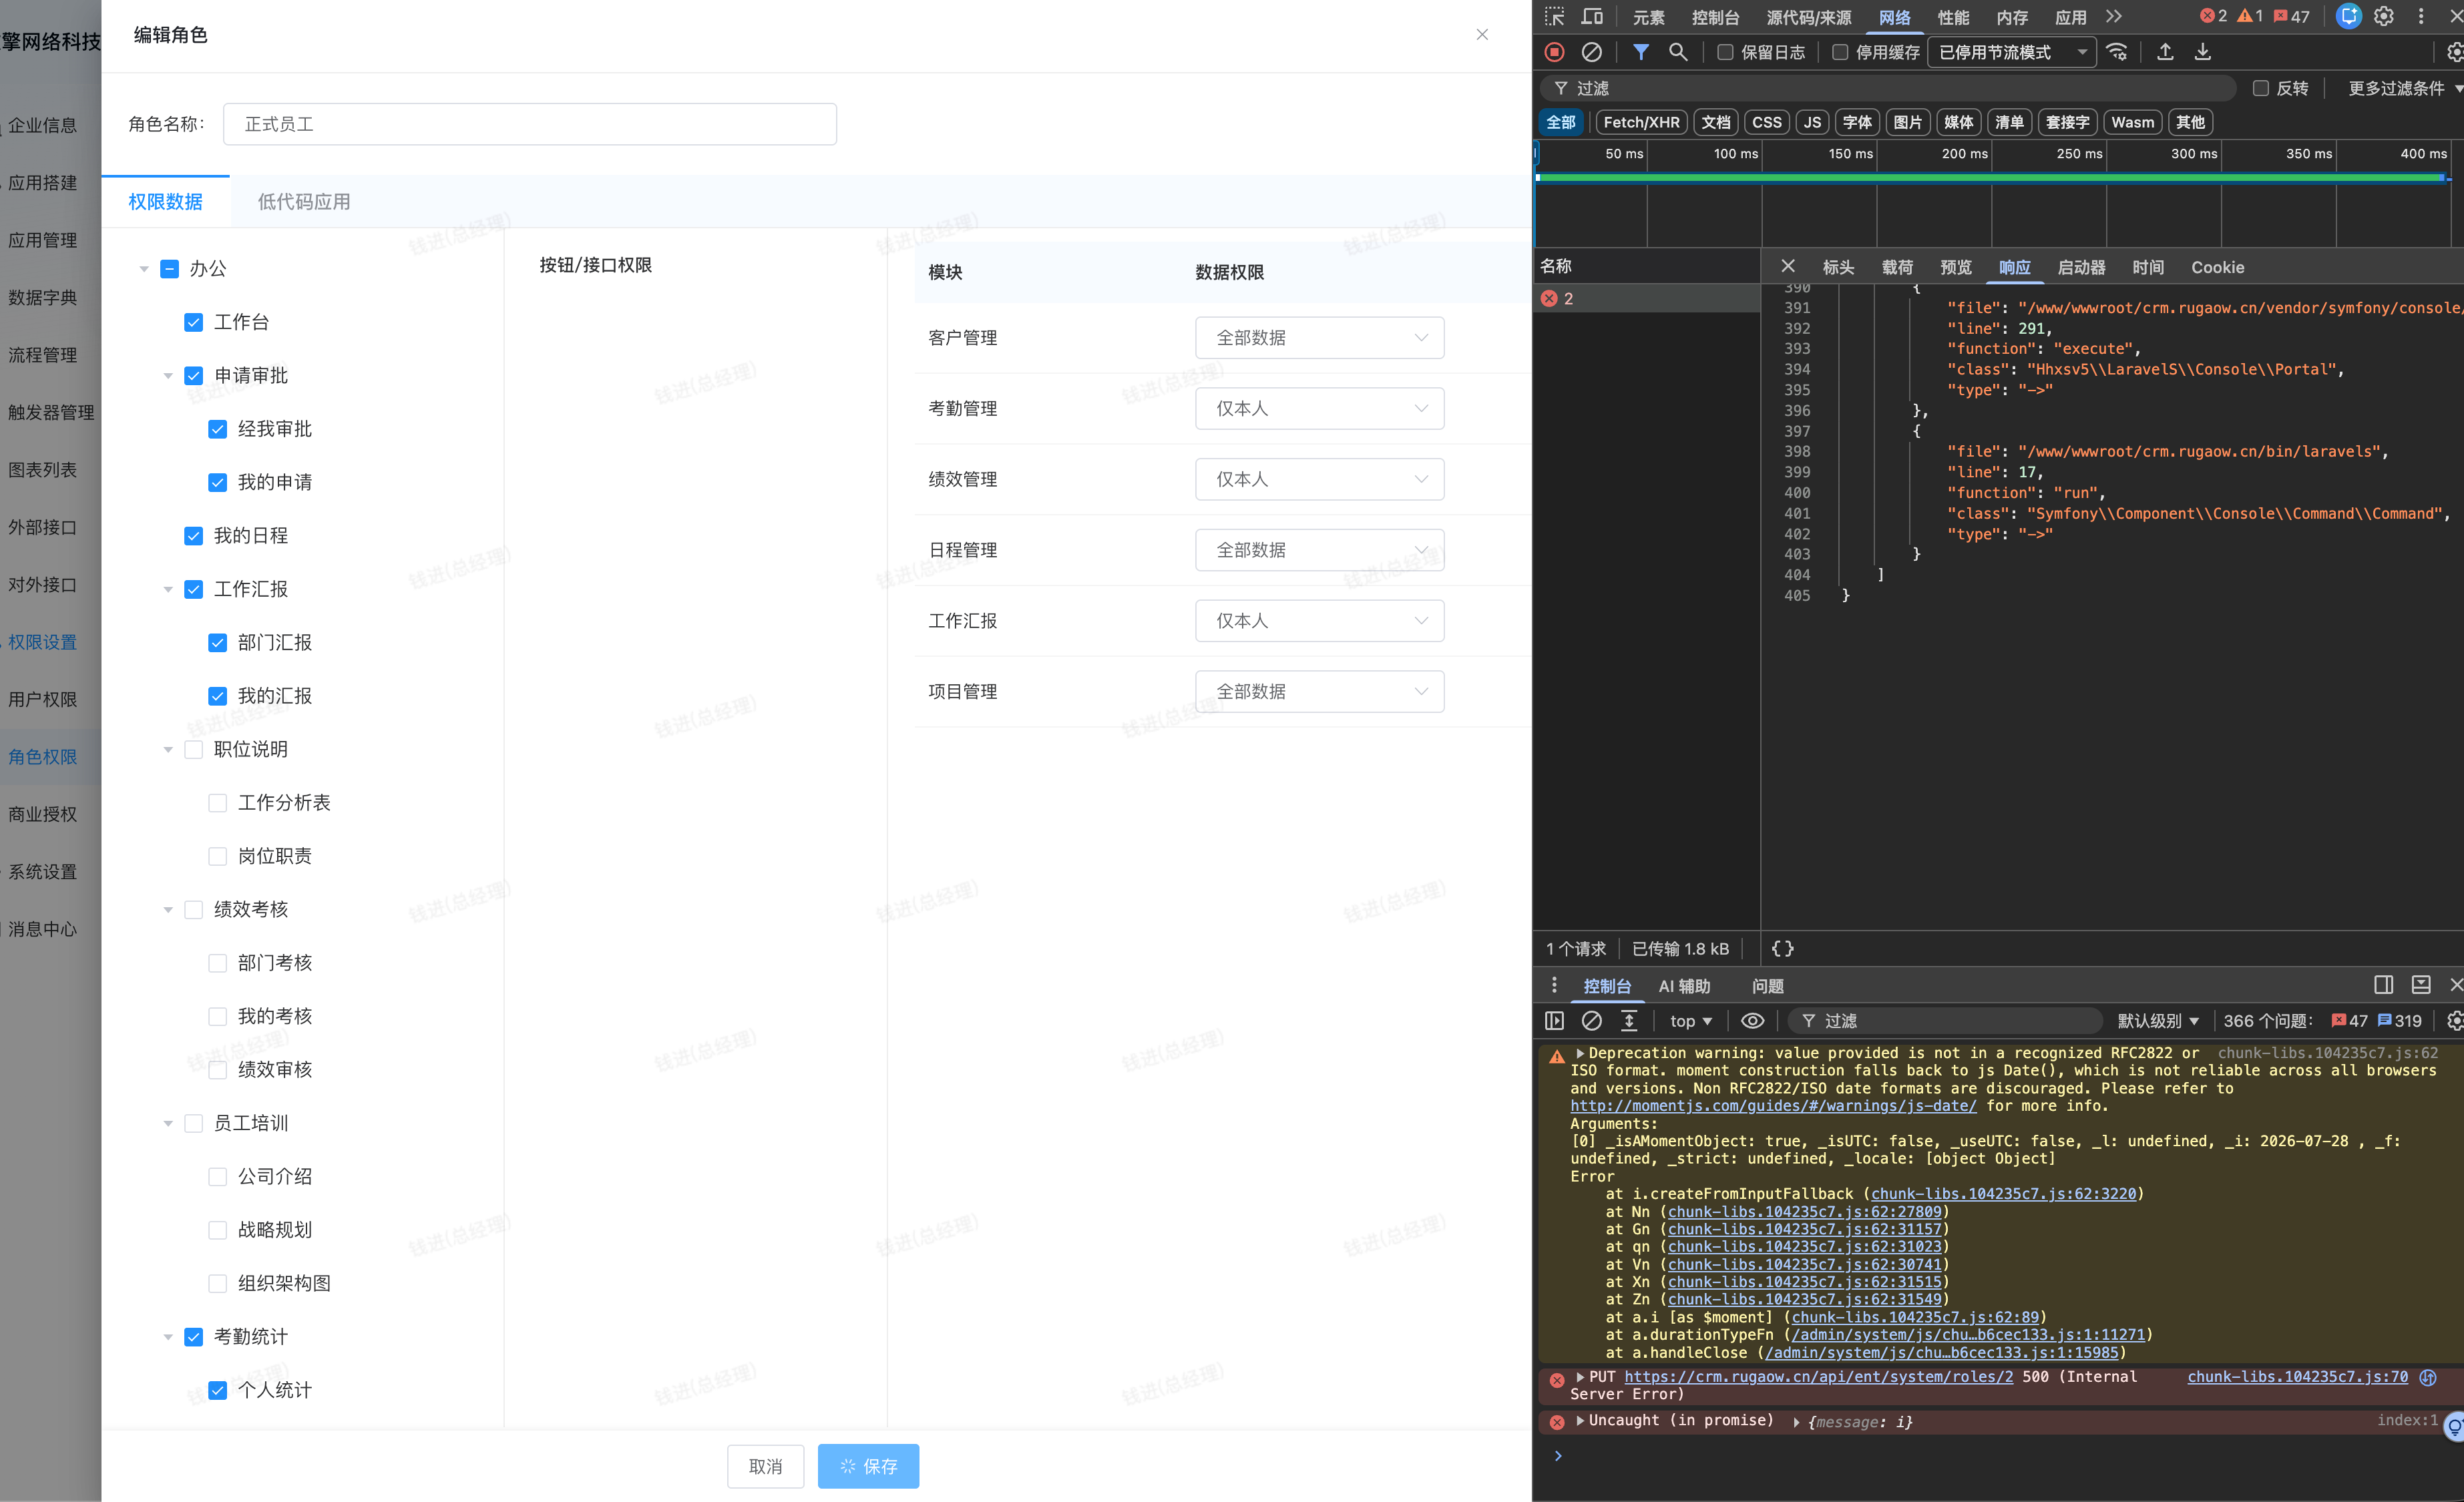Click the clear network log icon

coord(1591,52)
